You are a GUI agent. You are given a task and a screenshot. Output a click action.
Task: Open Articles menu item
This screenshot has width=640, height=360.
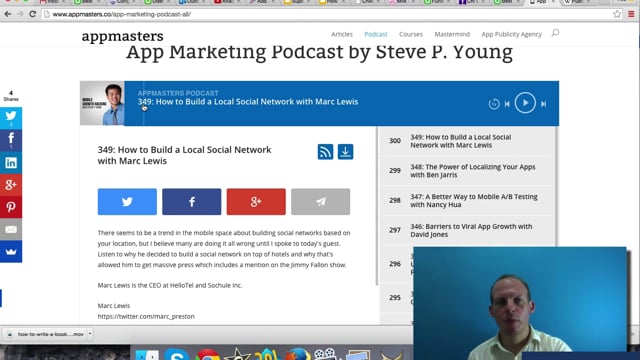(342, 34)
